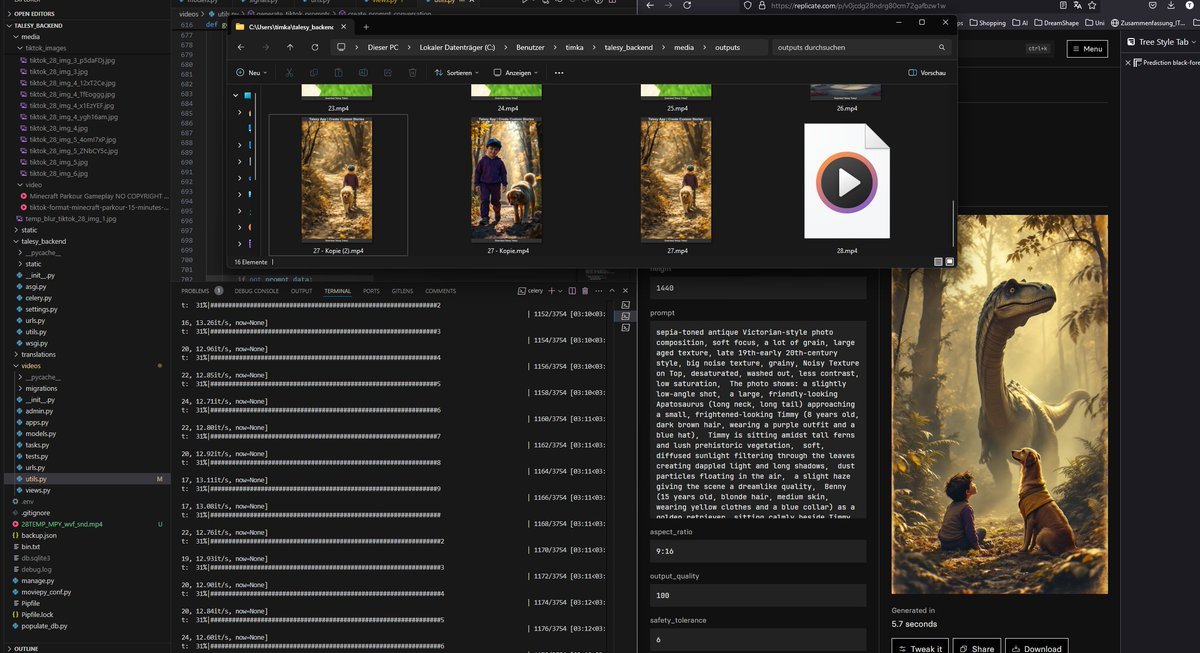Click the Share button on Replicate
This screenshot has width=1200, height=653.
[977, 648]
